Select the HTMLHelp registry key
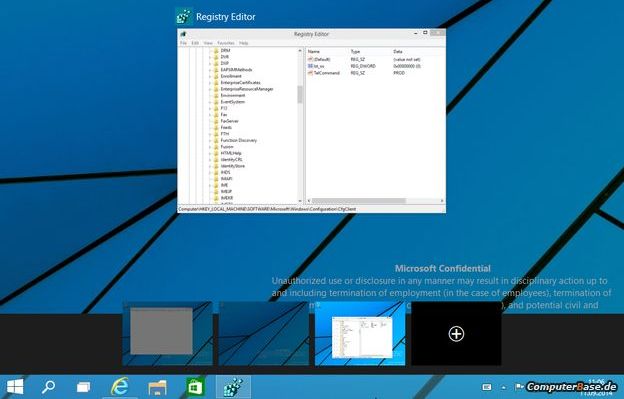This screenshot has height=399, width=624. [231, 153]
